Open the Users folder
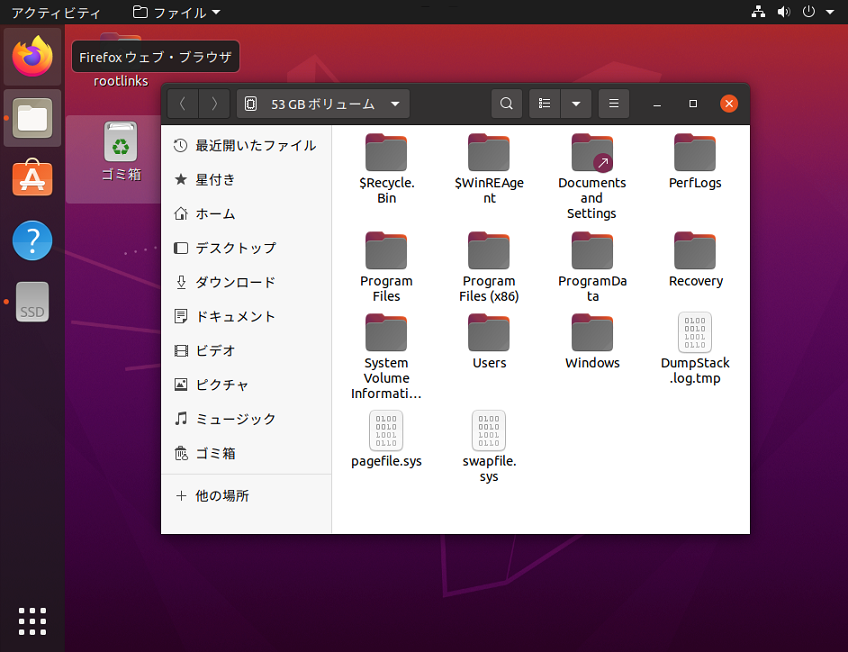This screenshot has height=652, width=848. pos(489,341)
